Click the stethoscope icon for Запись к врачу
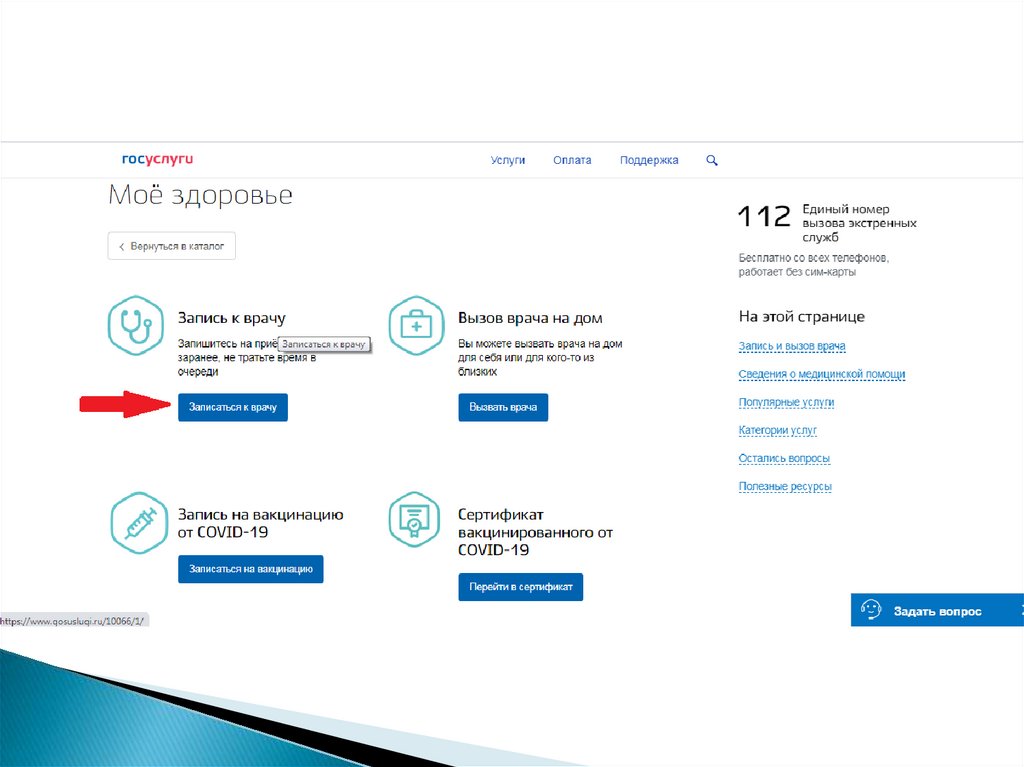Screen dimensions: 1024x767 [136, 325]
